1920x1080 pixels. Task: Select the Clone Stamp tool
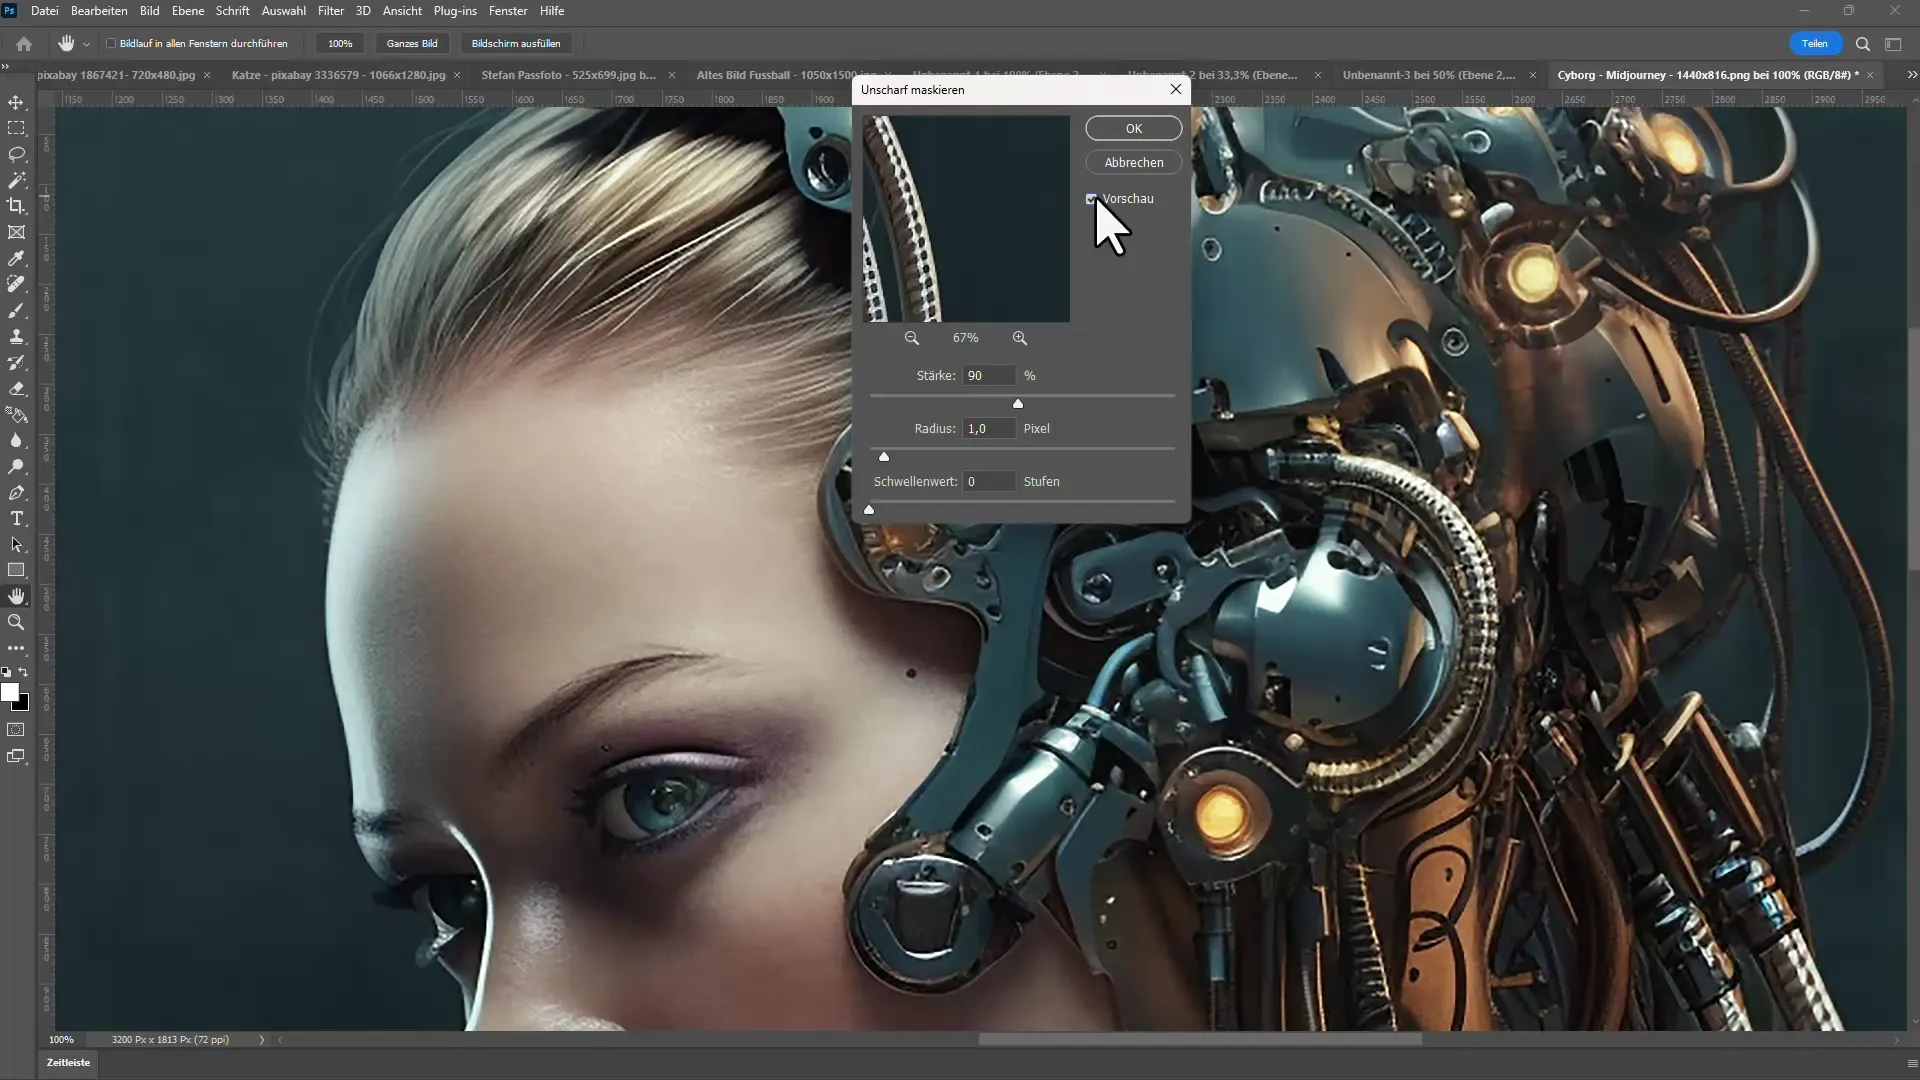point(16,336)
